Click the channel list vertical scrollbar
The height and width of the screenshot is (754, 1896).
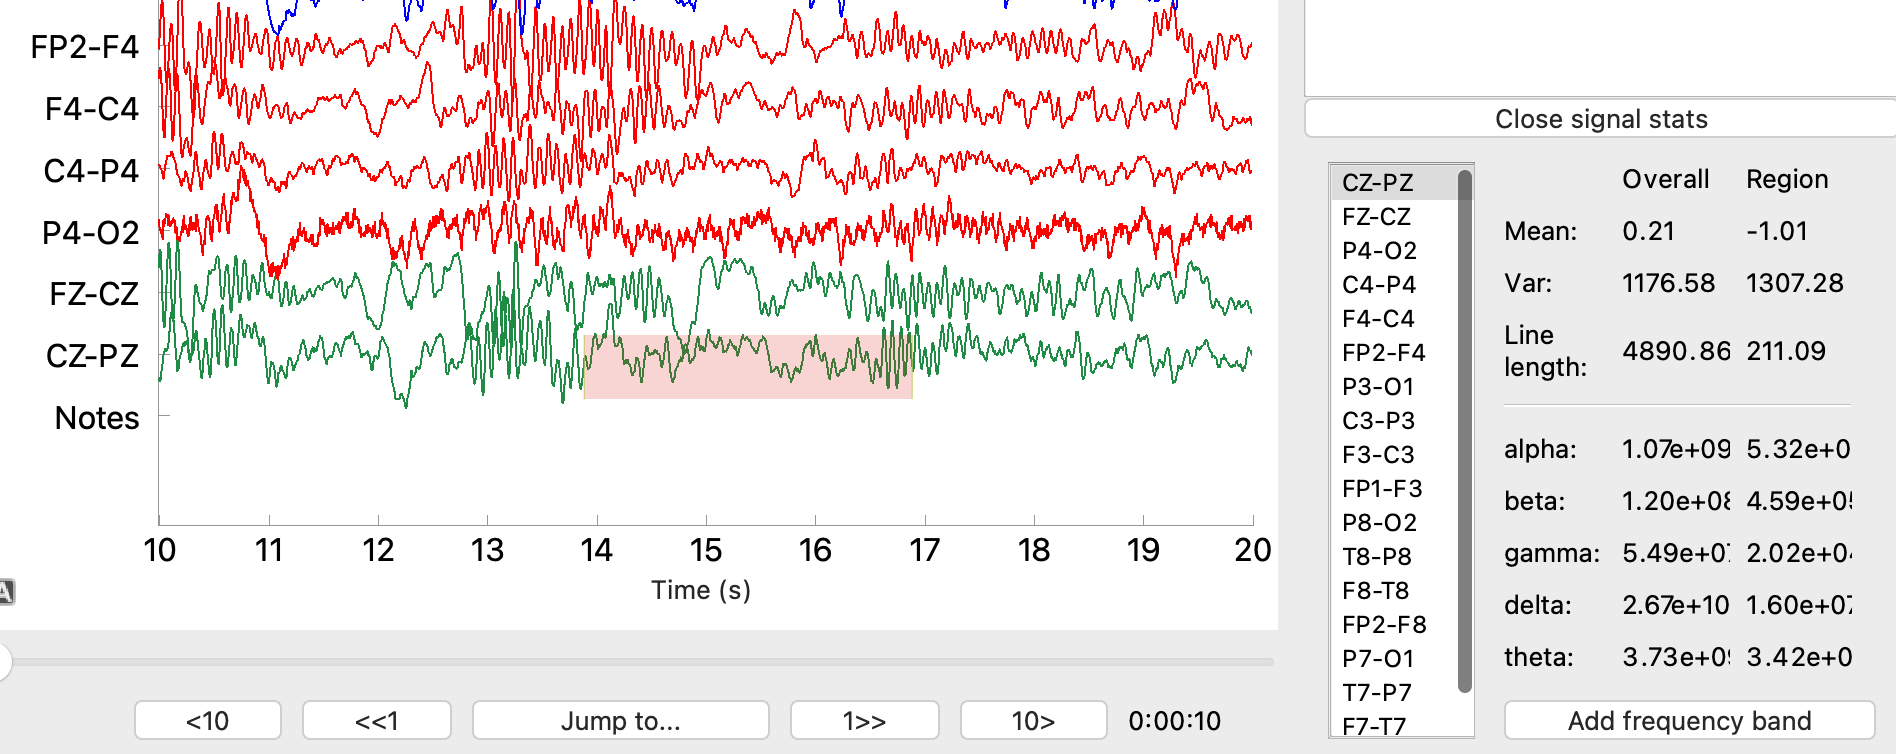point(1464,430)
